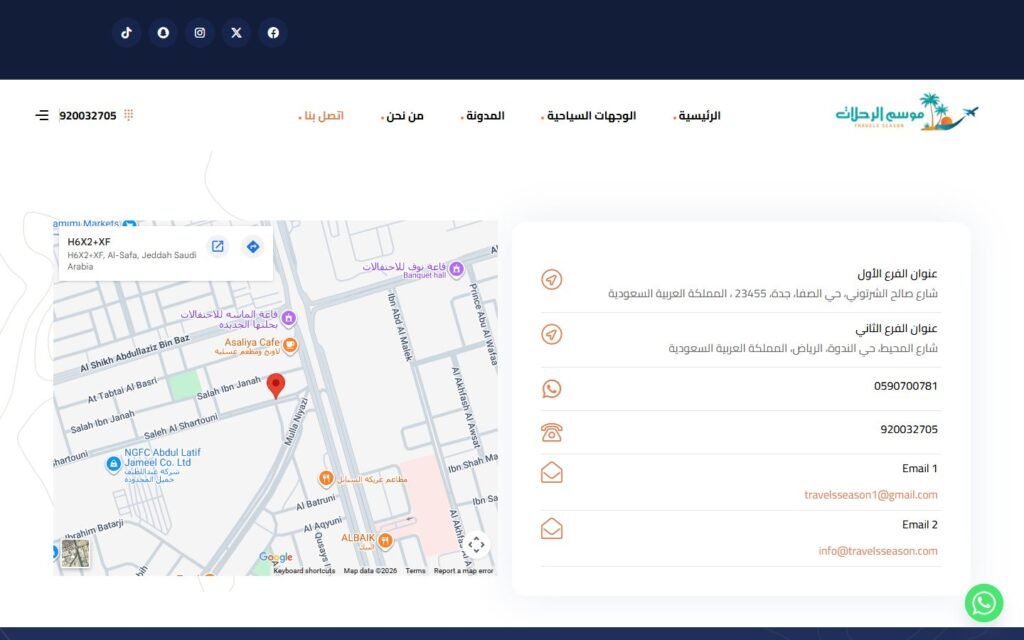Go to الرئيسية home page
Viewport: 1024px width, 640px height.
click(x=699, y=116)
